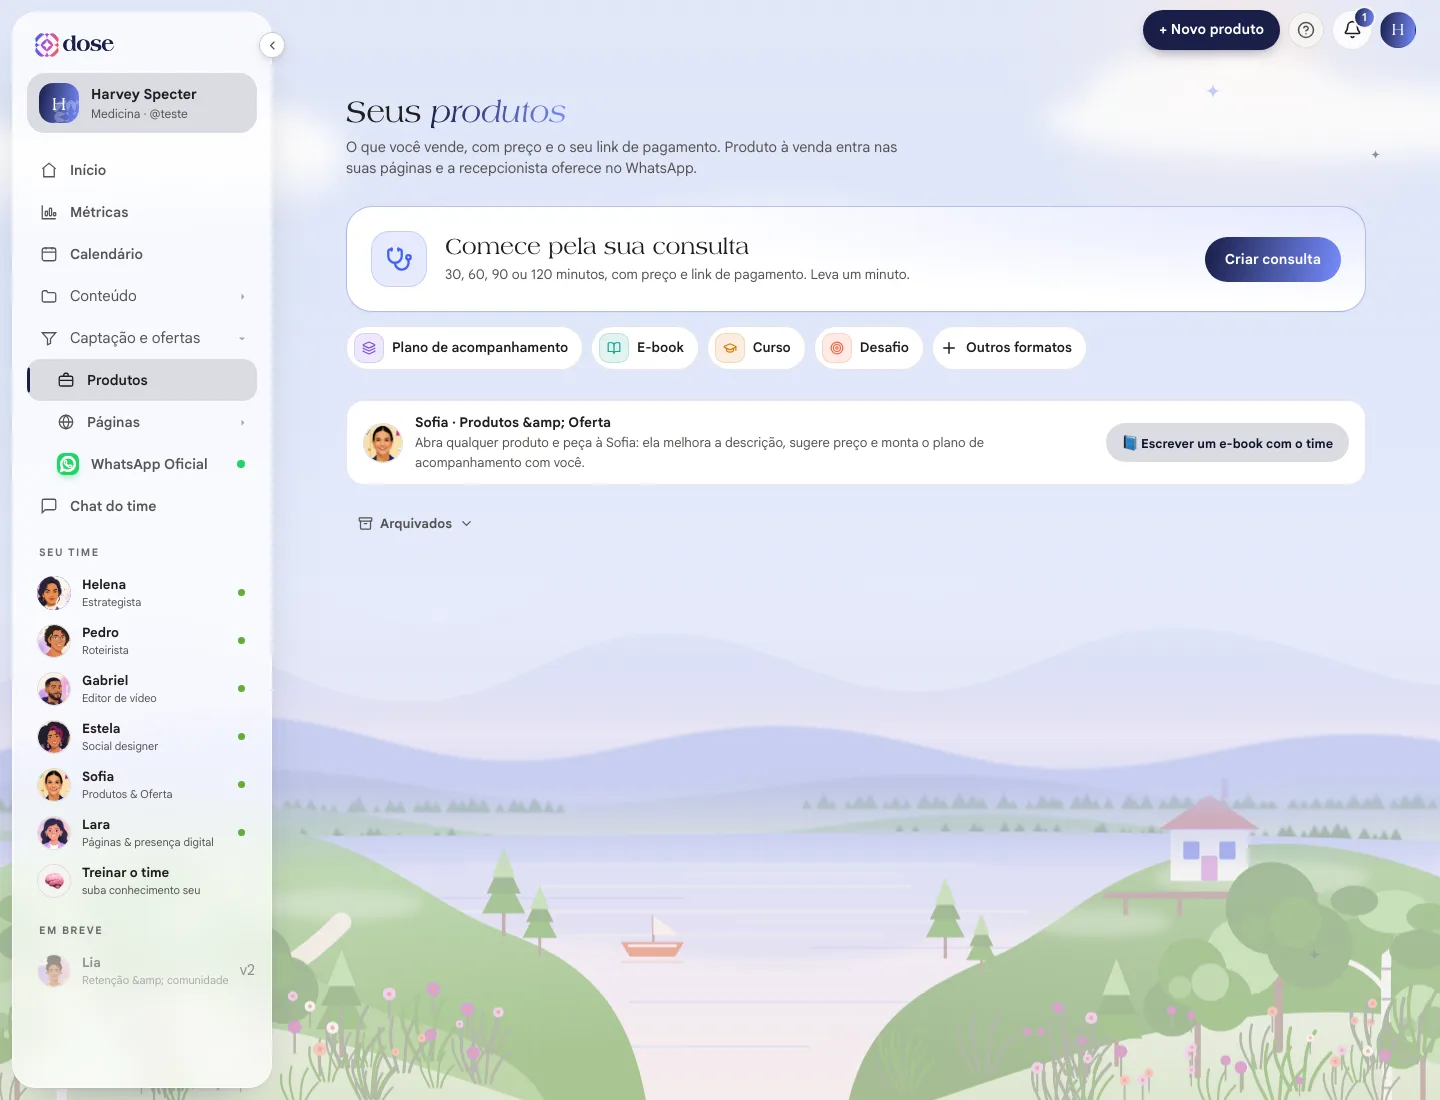Open Estela Social designer member
This screenshot has width=1440, height=1100.
pos(142,736)
